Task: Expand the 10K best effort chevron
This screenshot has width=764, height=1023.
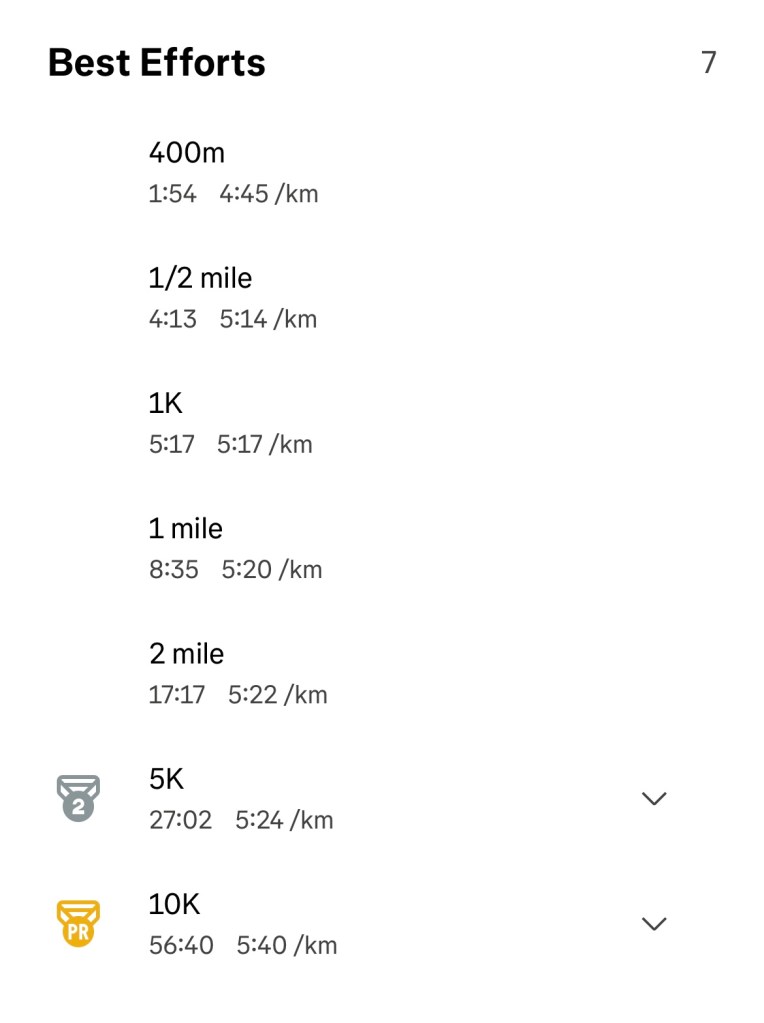Action: coord(653,923)
